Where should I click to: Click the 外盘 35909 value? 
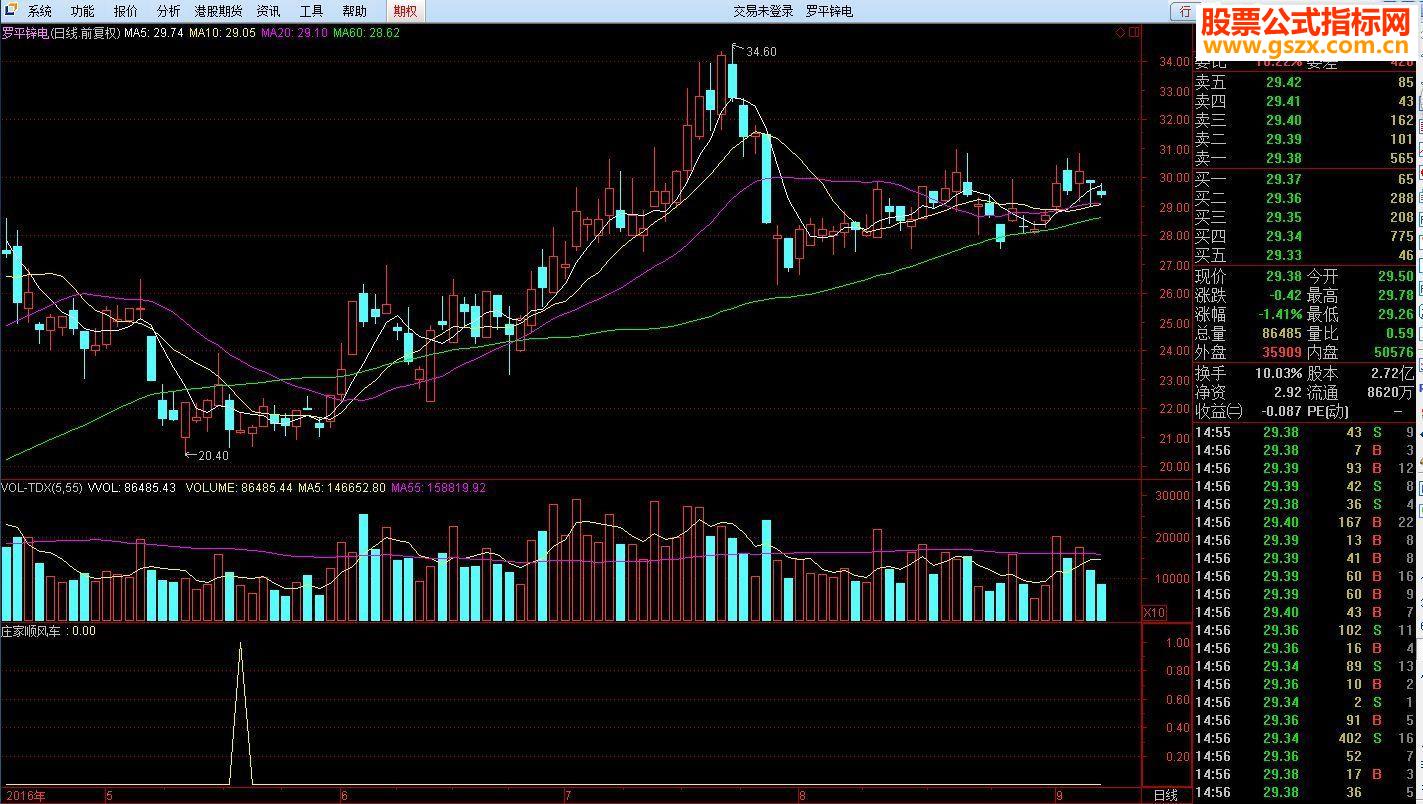1281,353
